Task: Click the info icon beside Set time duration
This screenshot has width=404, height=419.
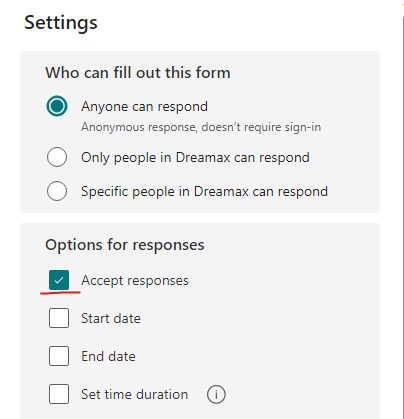Action: click(x=216, y=395)
